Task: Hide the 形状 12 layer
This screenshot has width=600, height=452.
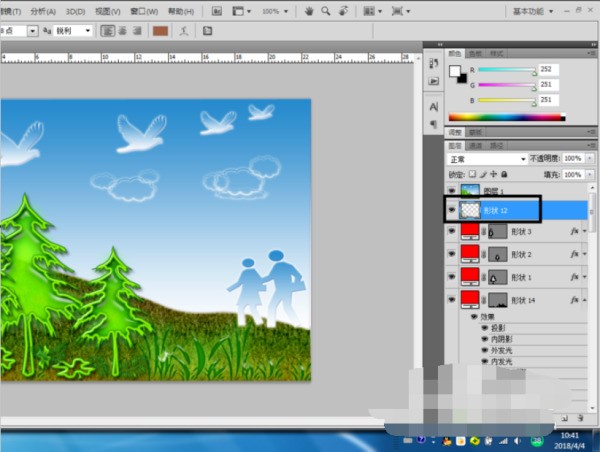Action: tap(452, 210)
